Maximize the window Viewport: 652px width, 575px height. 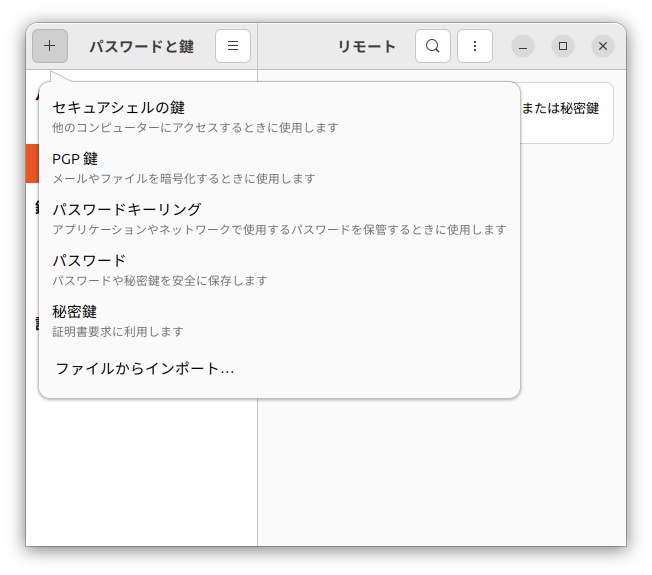coord(563,46)
